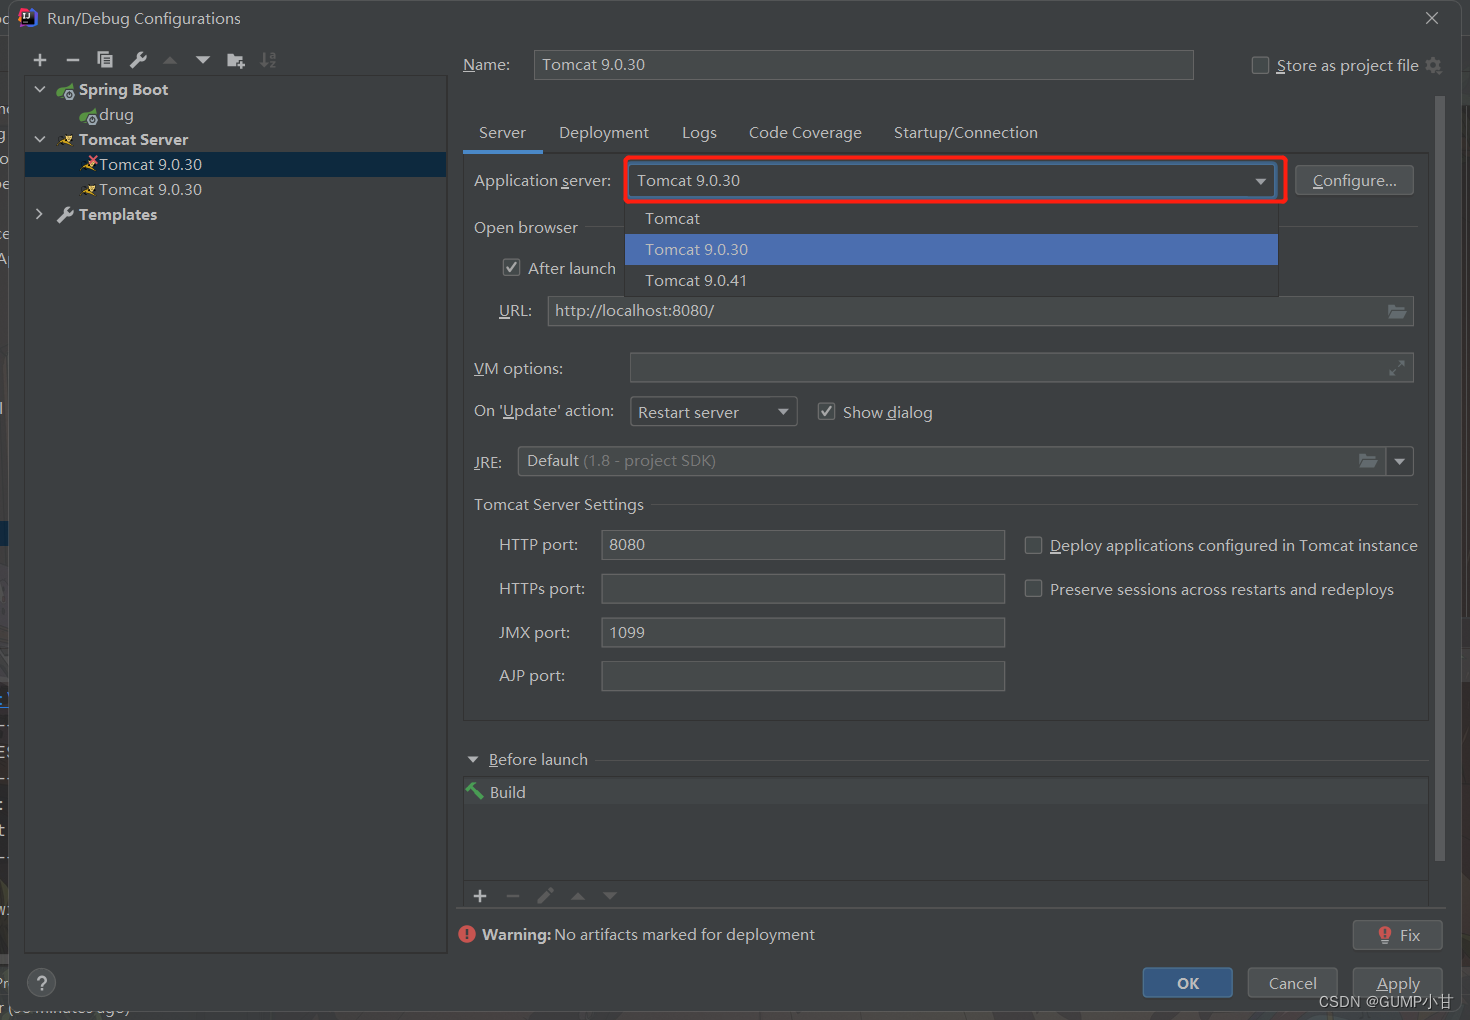Click the Configure... button

(x=1354, y=180)
